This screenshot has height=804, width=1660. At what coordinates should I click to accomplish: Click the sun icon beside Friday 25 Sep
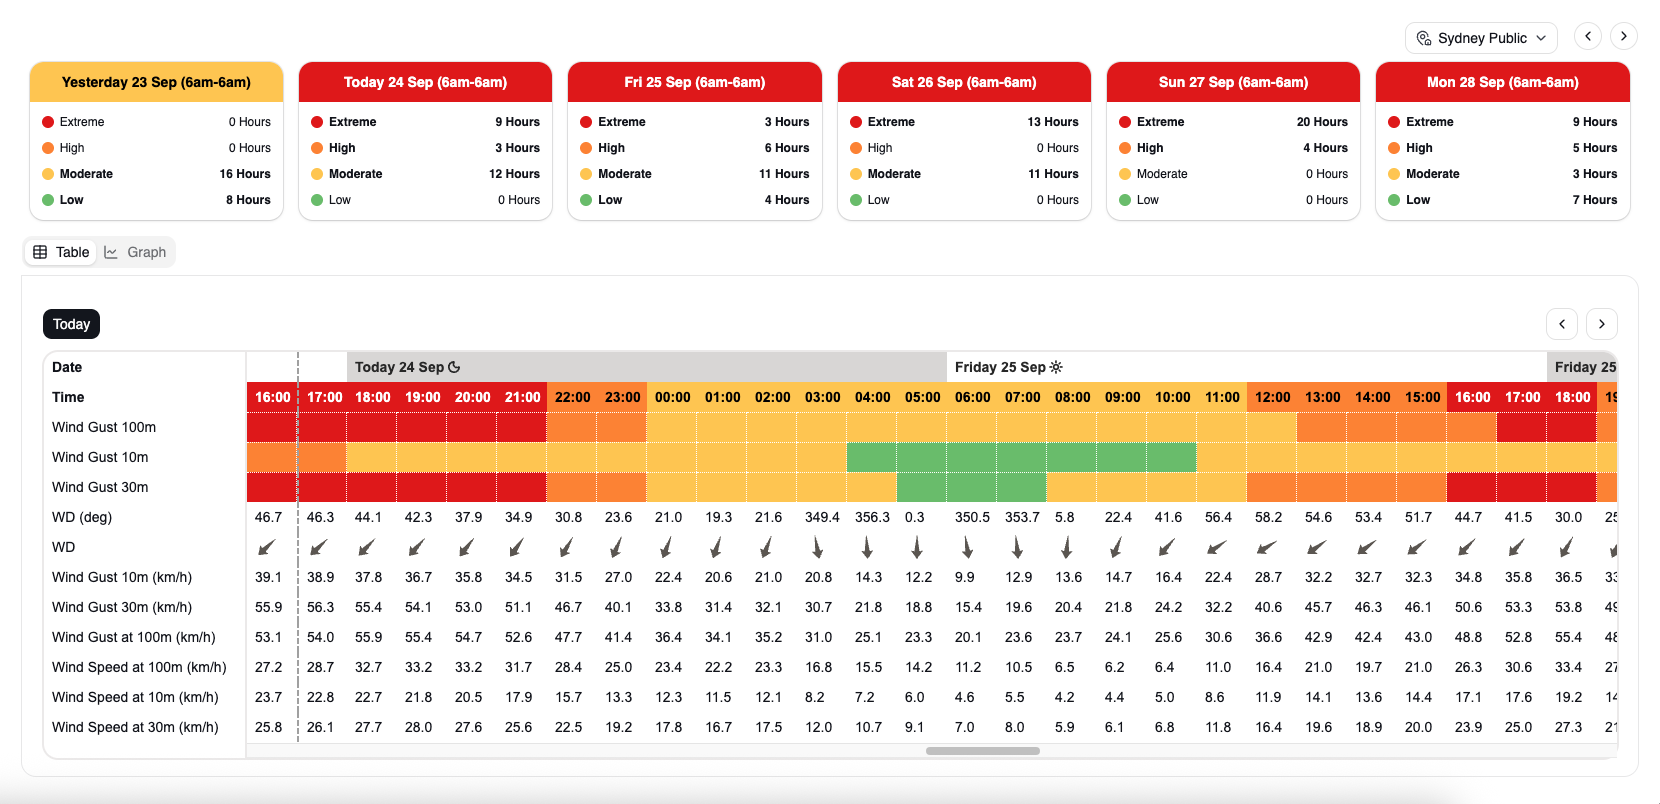pyautogui.click(x=1056, y=367)
